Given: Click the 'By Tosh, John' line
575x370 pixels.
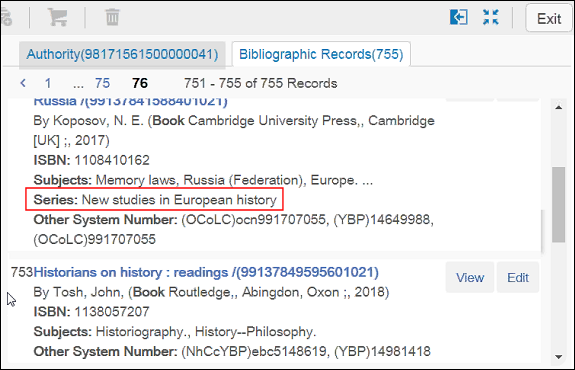Looking at the screenshot, I should pos(211,292).
